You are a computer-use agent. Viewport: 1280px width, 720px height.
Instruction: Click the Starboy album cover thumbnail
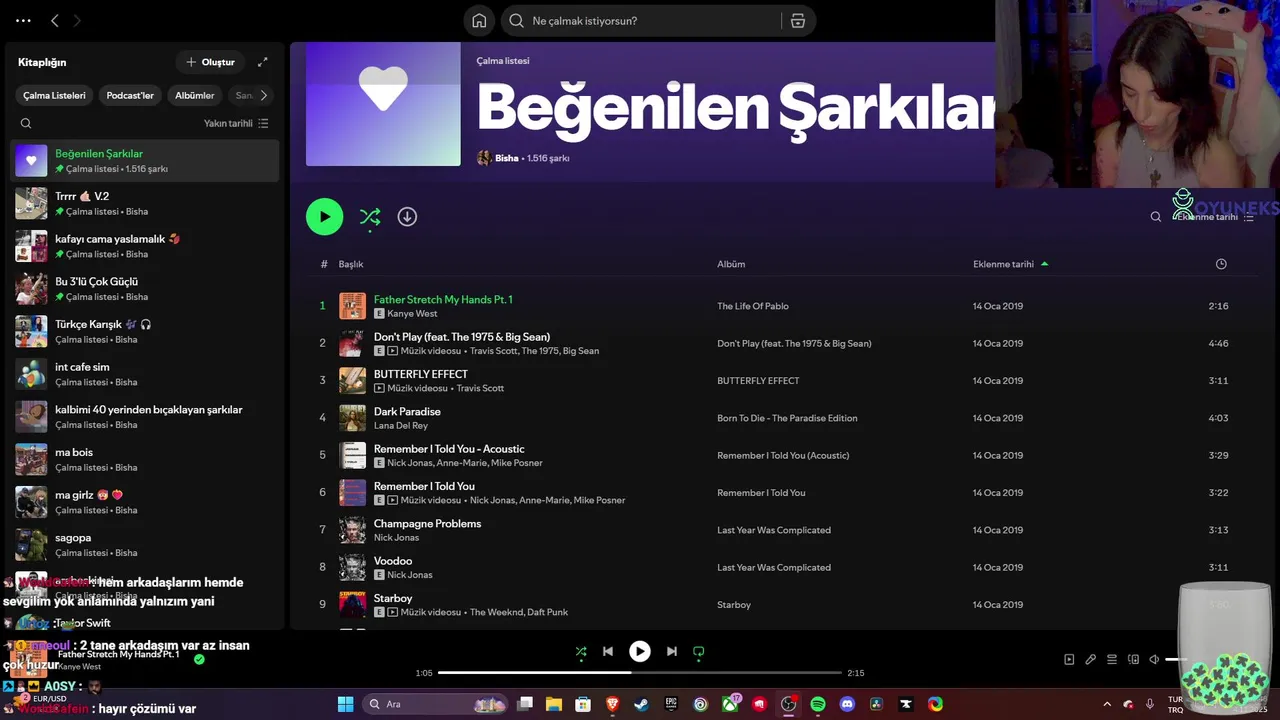(352, 604)
